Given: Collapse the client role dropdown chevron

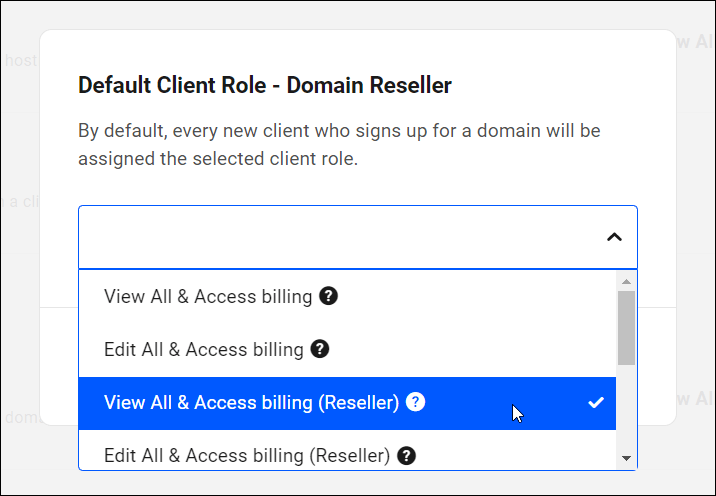Looking at the screenshot, I should pyautogui.click(x=614, y=237).
